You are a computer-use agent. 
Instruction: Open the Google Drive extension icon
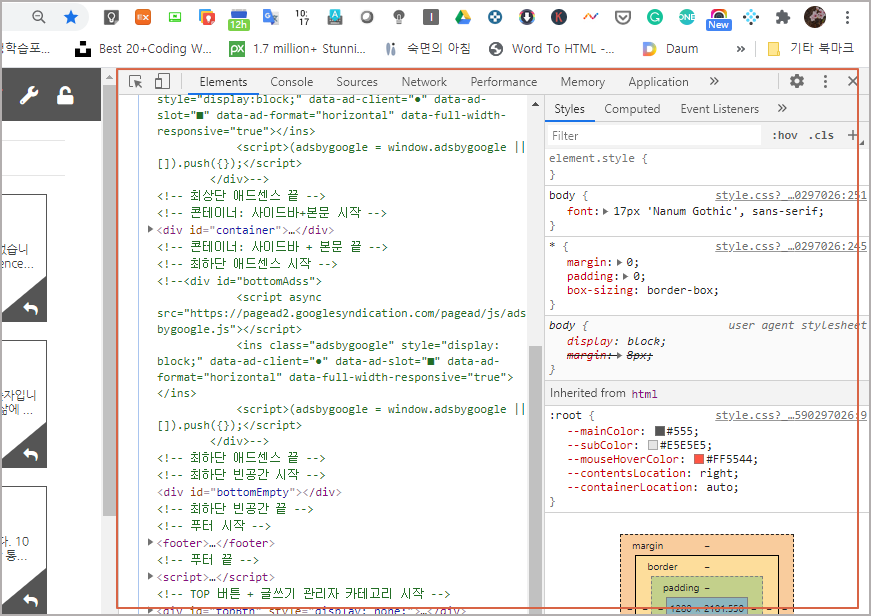pyautogui.click(x=463, y=17)
